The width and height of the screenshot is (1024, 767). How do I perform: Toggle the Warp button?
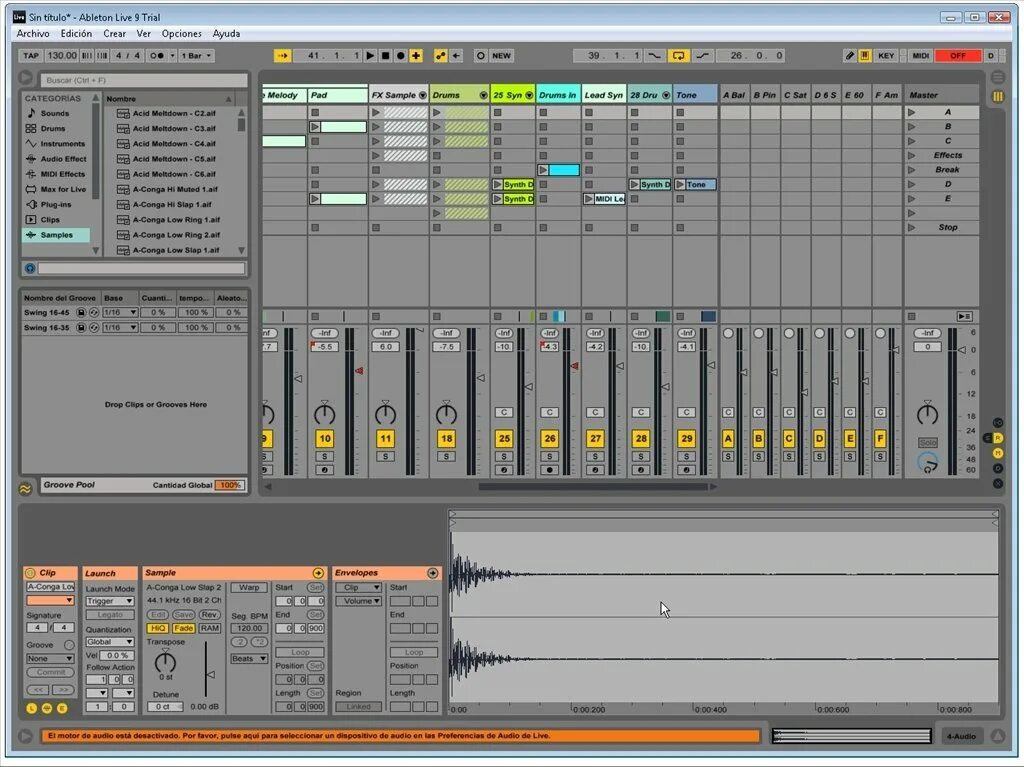(x=249, y=587)
